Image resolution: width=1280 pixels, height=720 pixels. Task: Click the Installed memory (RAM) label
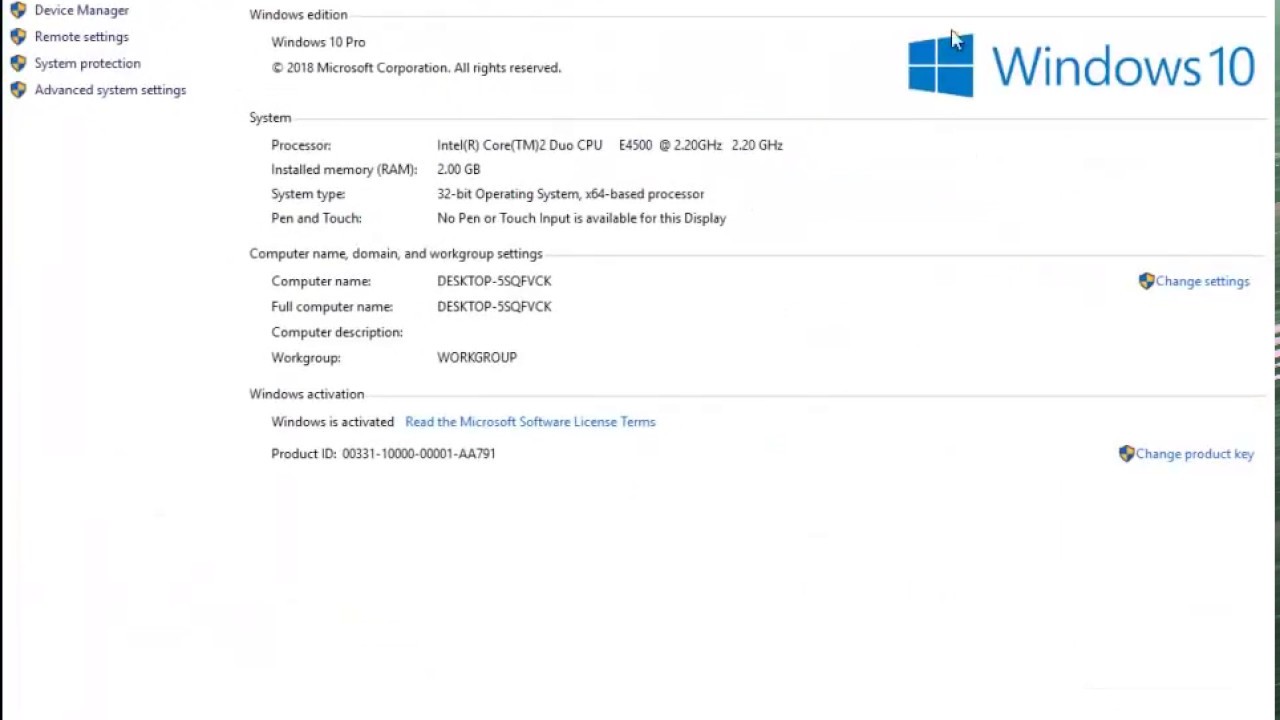pos(344,170)
